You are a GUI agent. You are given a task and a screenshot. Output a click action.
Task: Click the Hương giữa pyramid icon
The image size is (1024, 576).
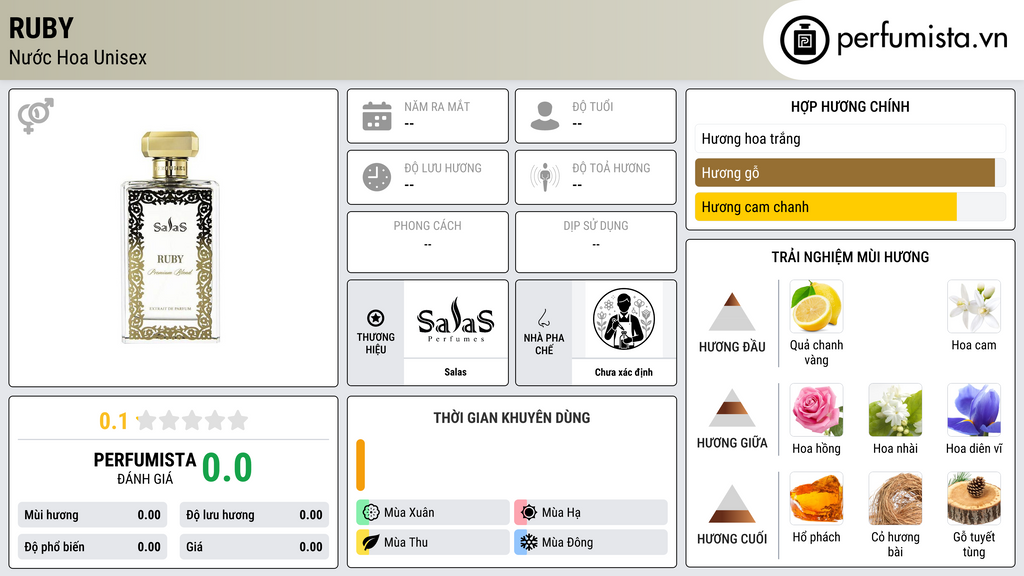(x=732, y=408)
